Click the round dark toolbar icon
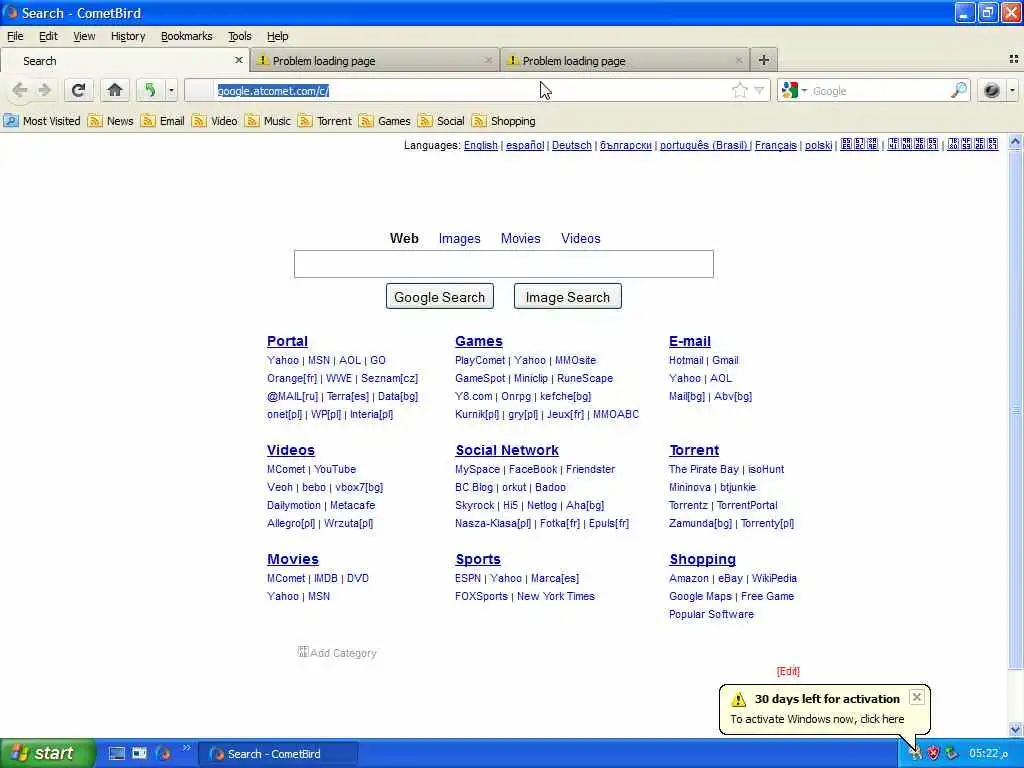1024x768 pixels. point(991,90)
